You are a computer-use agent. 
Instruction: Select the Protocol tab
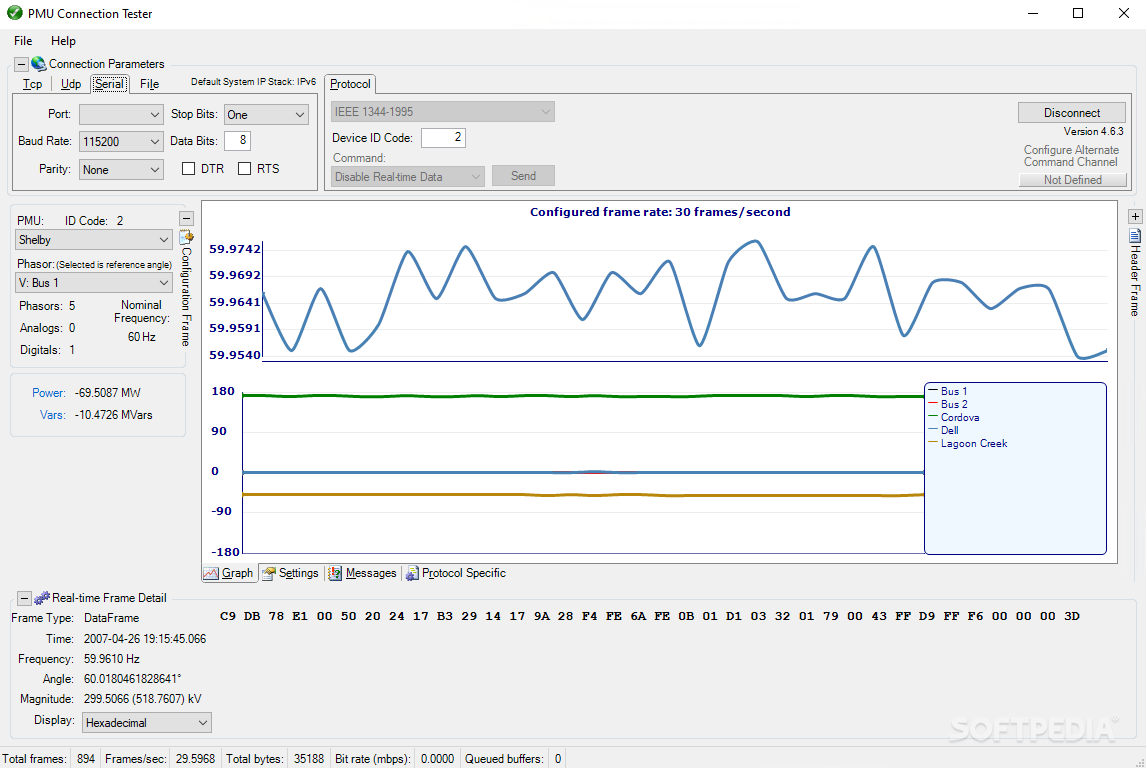[x=350, y=84]
